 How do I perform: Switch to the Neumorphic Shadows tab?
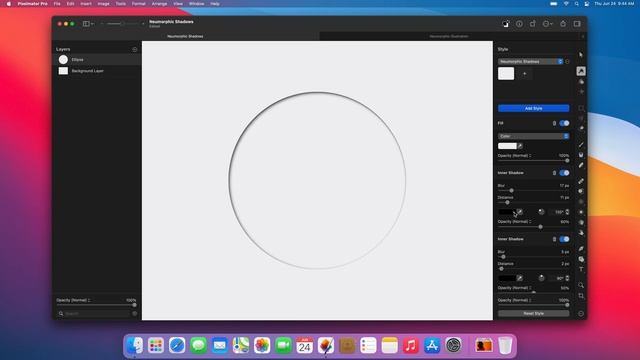(185, 36)
